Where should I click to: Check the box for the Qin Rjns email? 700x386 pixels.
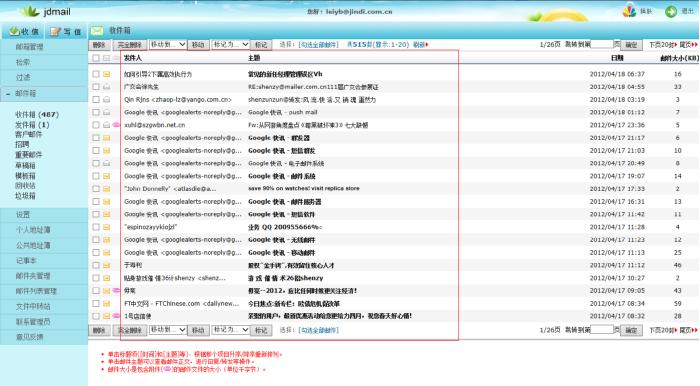click(96, 100)
